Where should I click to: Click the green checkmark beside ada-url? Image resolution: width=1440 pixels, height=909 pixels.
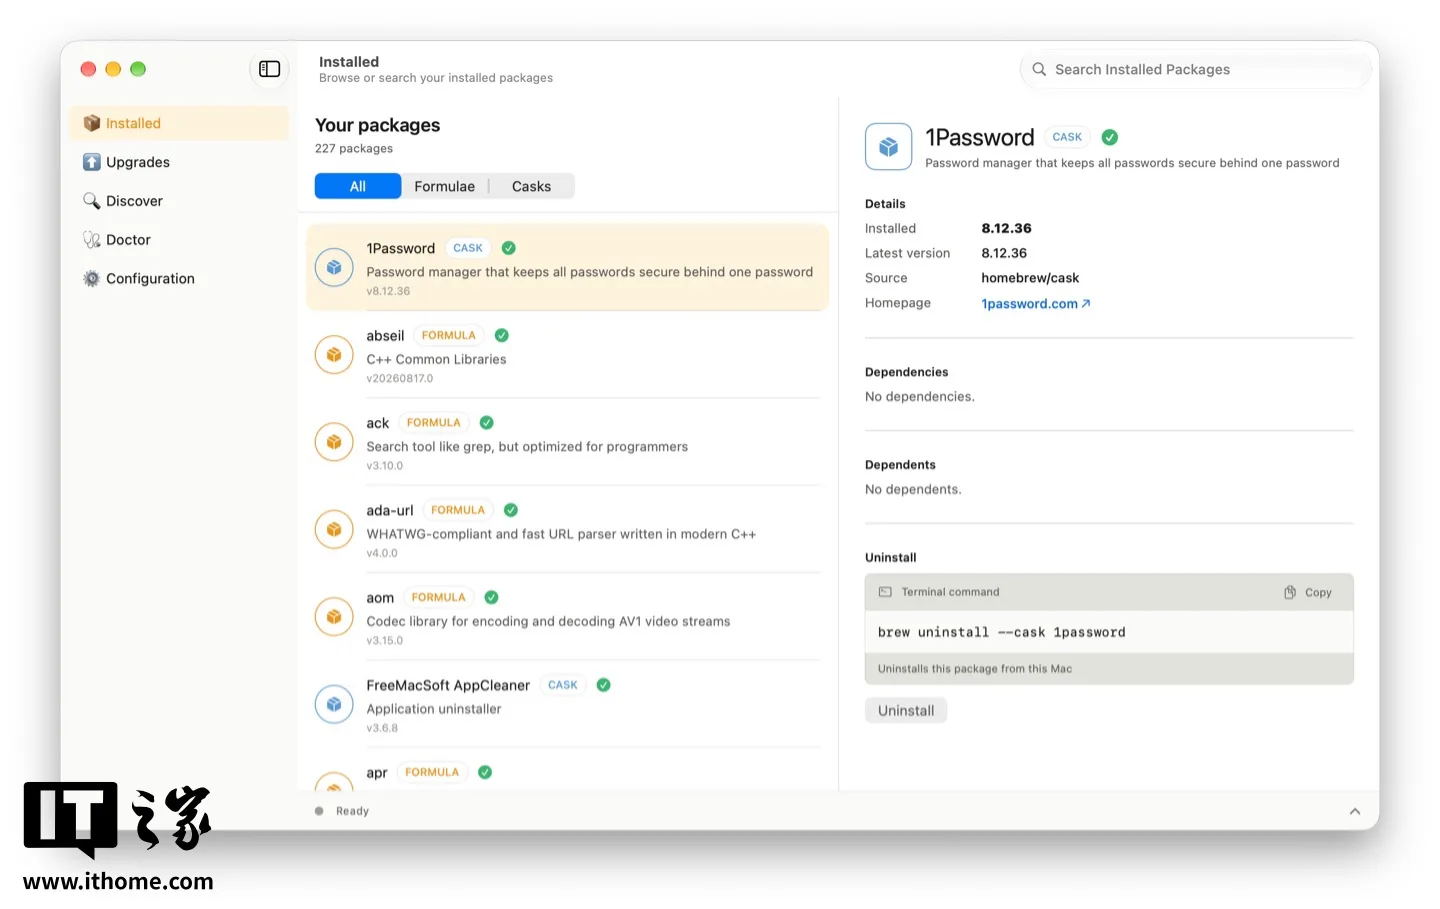511,510
